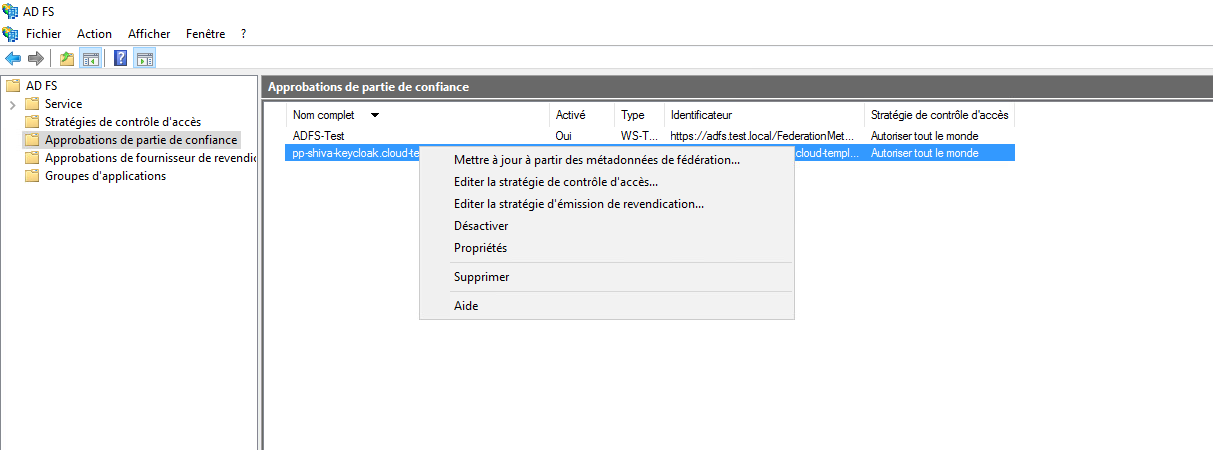Select the ADFS-Test row
Viewport: 1213px width, 450px height.
pyautogui.click(x=319, y=135)
